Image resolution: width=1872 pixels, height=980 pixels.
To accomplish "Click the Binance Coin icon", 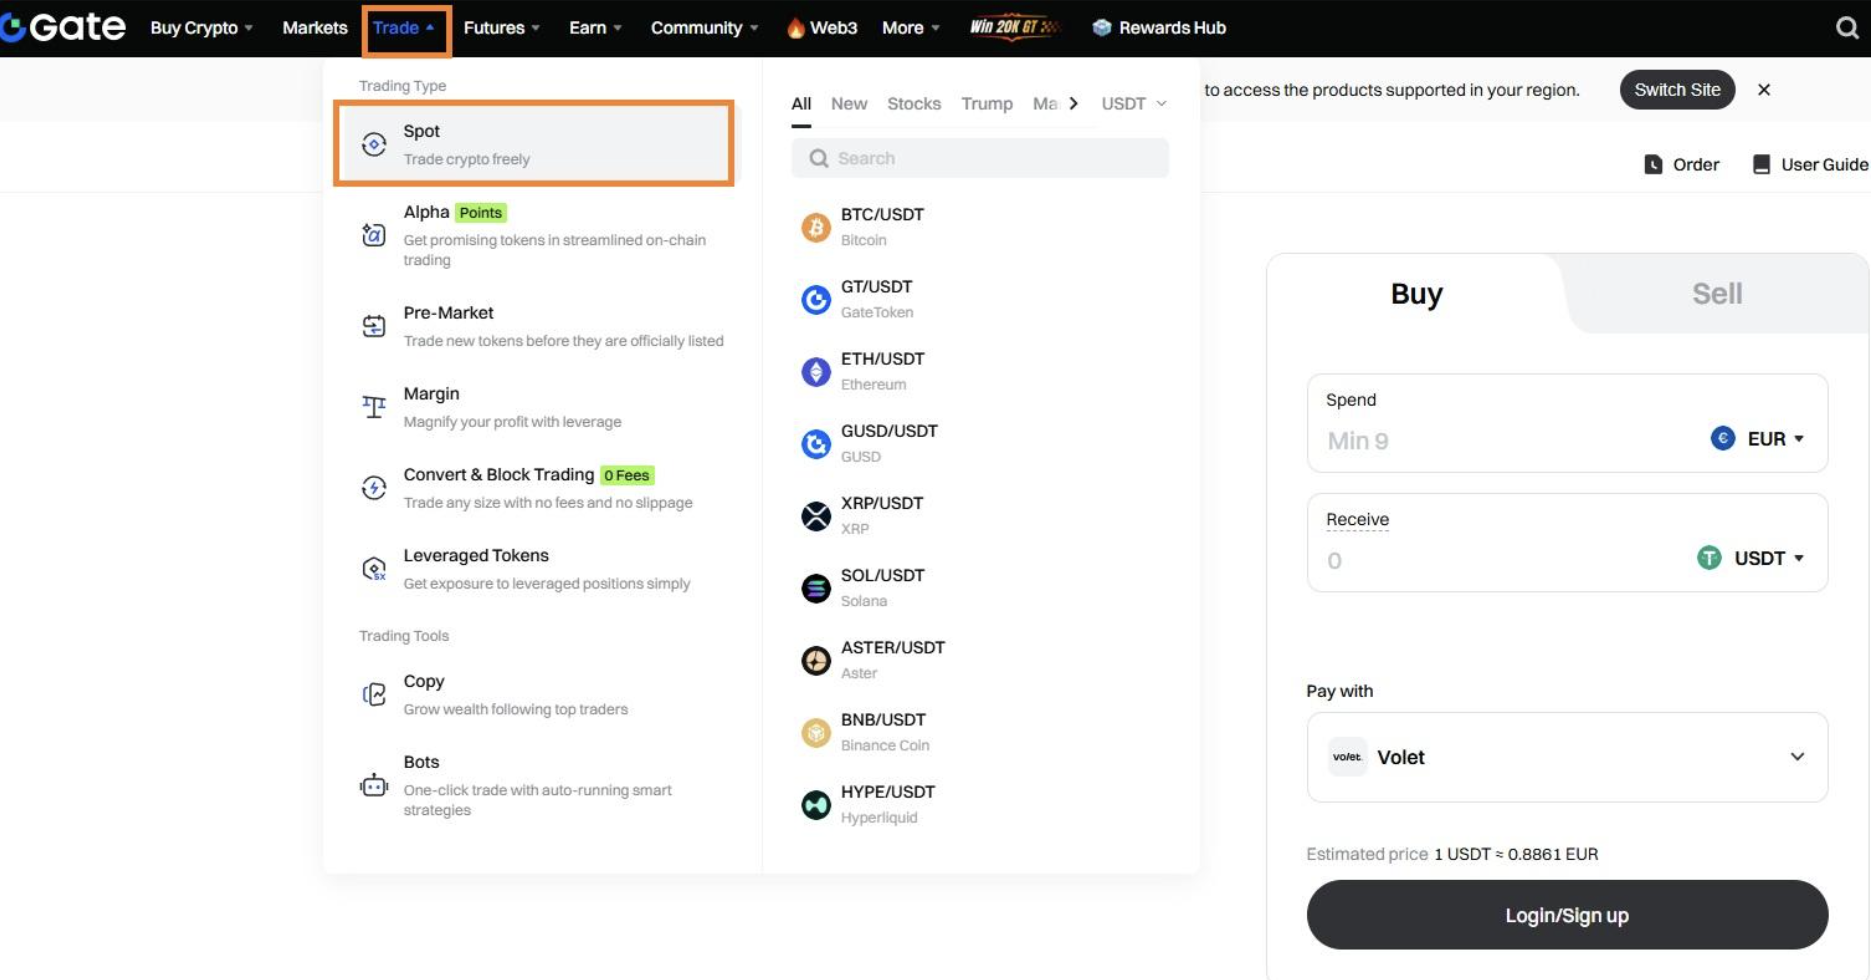I will click(x=816, y=732).
